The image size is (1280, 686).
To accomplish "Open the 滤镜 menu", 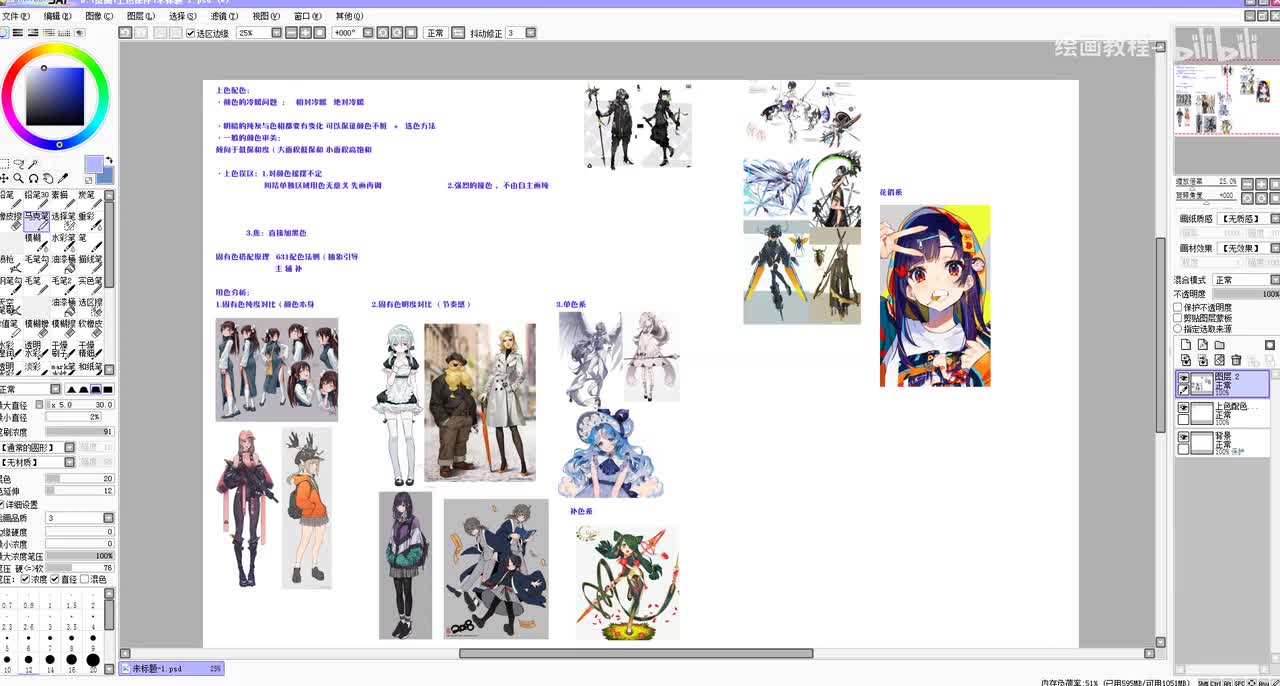I will [x=224, y=16].
